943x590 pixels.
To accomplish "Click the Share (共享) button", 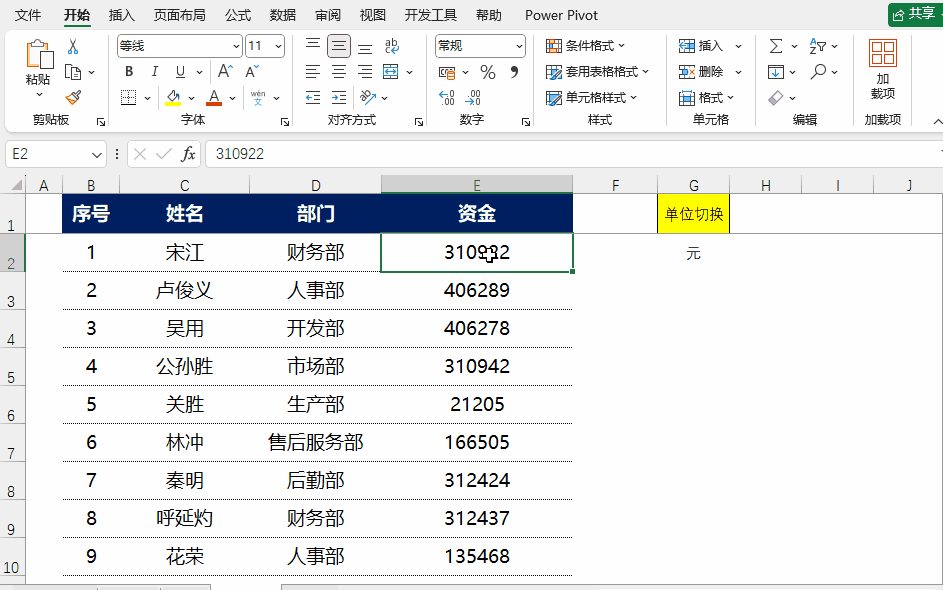I will point(915,14).
